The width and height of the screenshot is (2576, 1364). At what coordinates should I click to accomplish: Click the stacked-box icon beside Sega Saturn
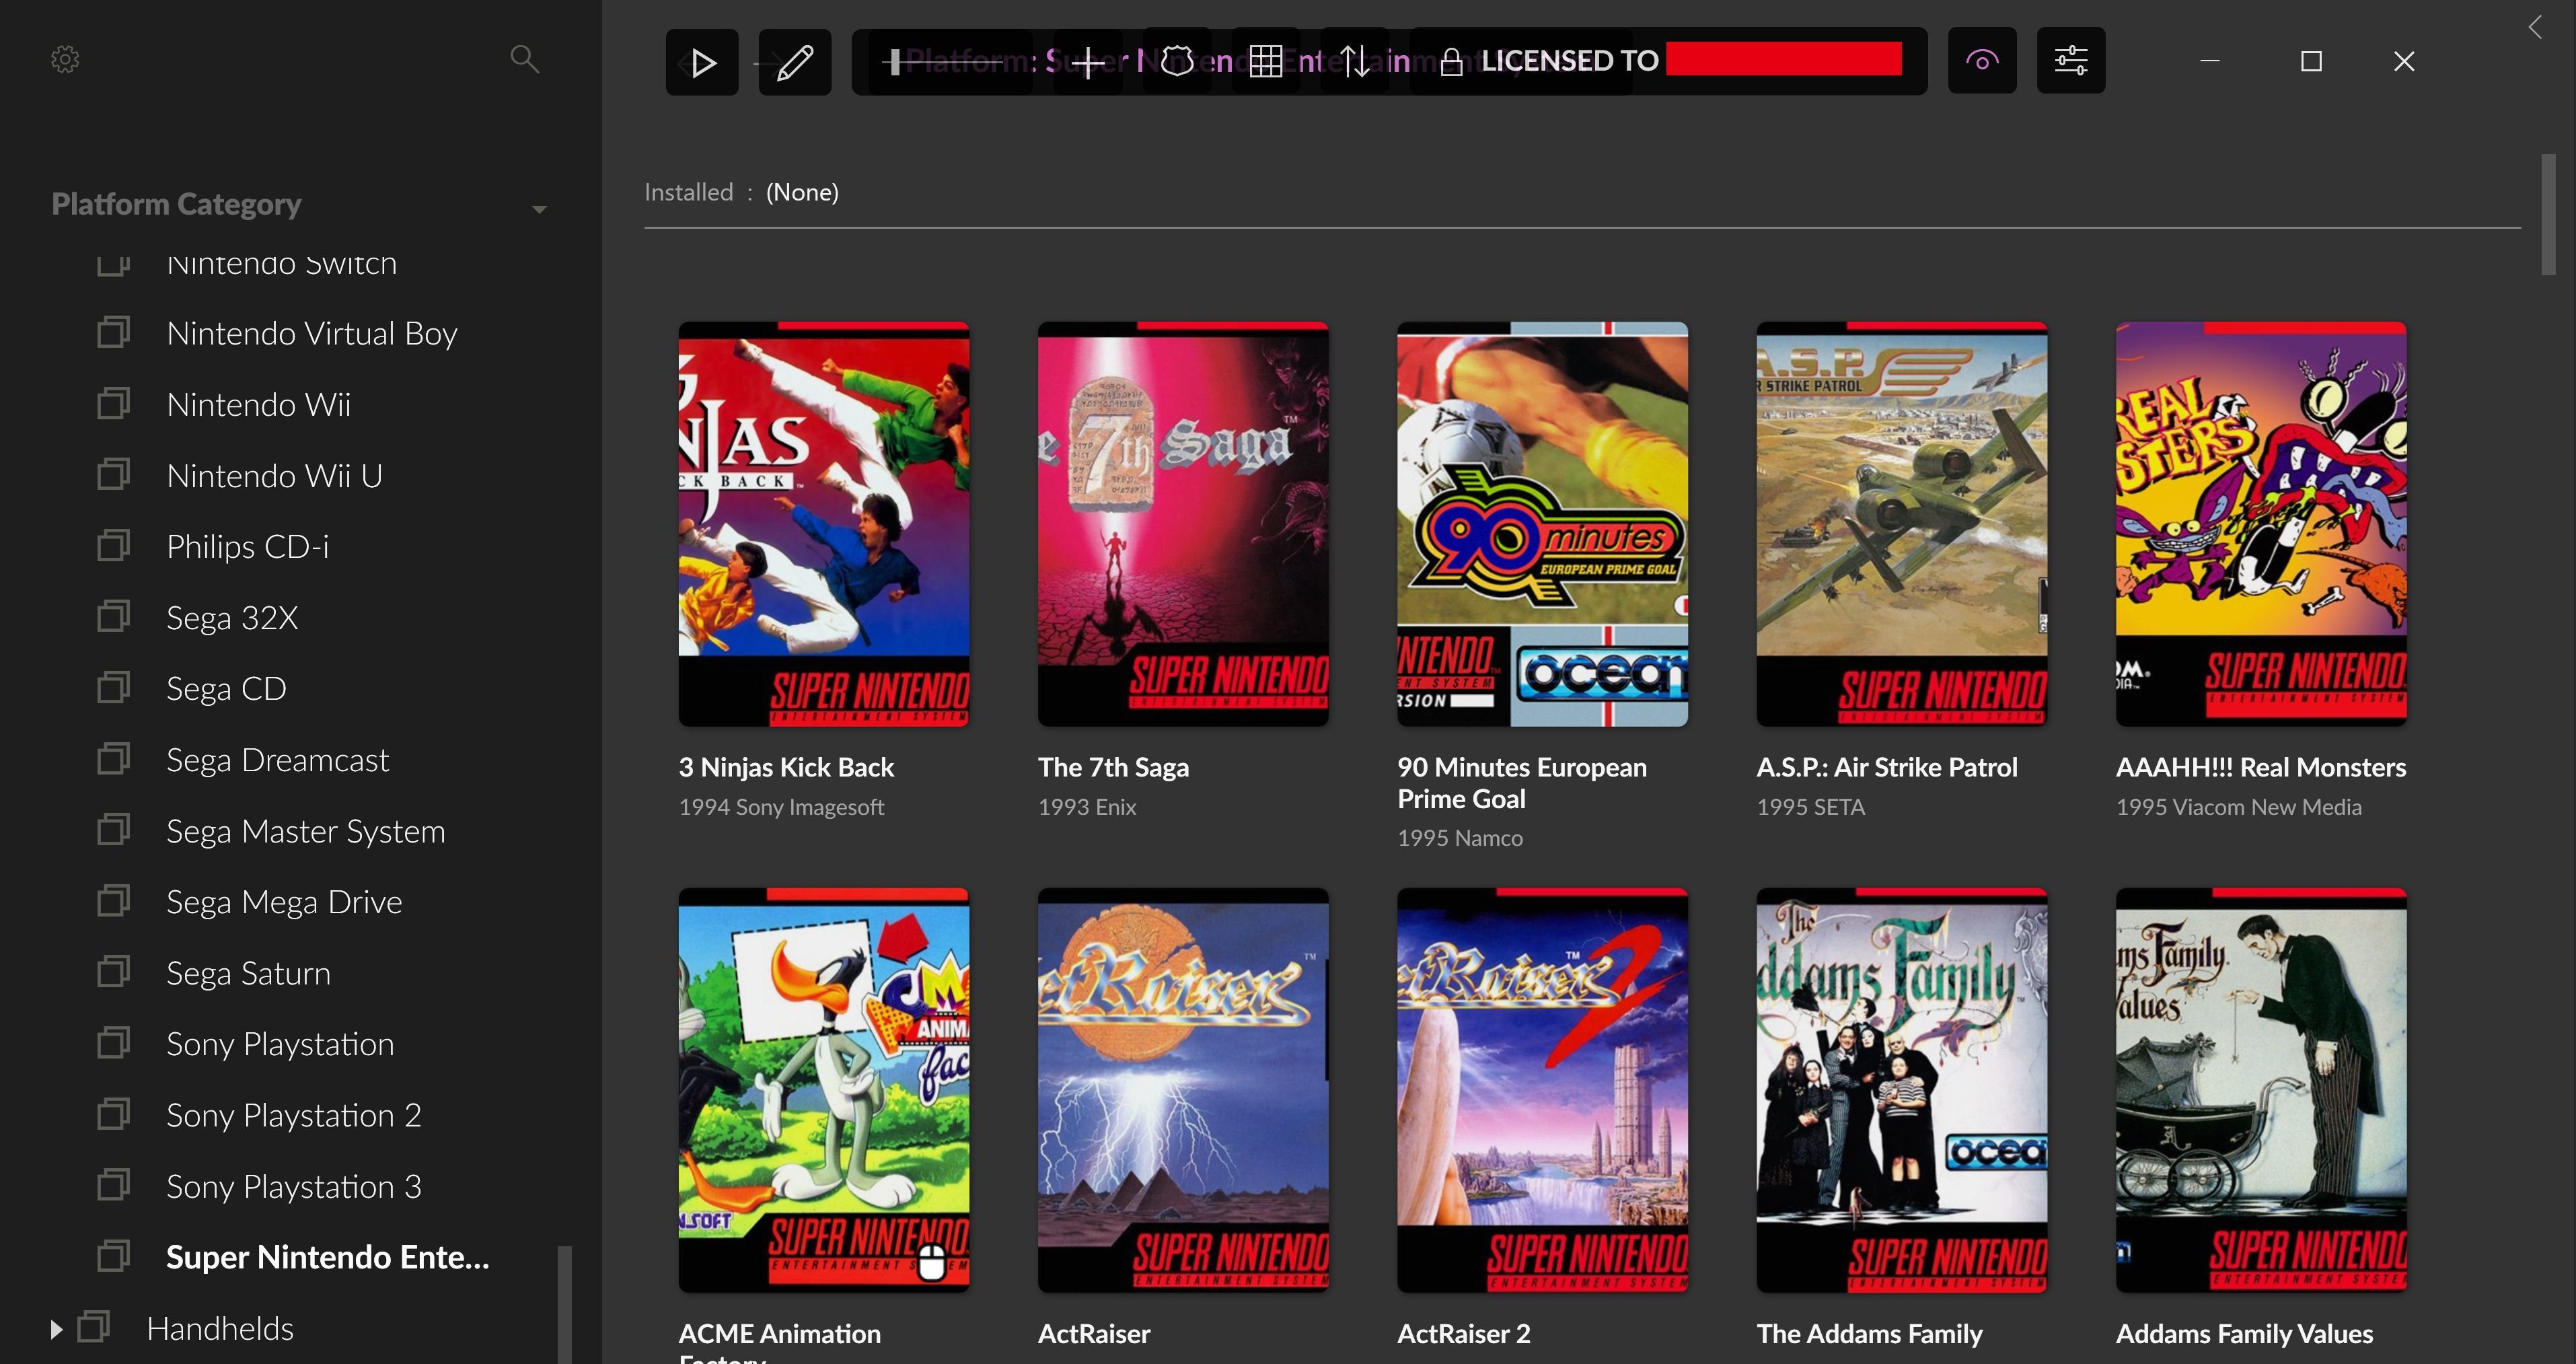pos(113,972)
